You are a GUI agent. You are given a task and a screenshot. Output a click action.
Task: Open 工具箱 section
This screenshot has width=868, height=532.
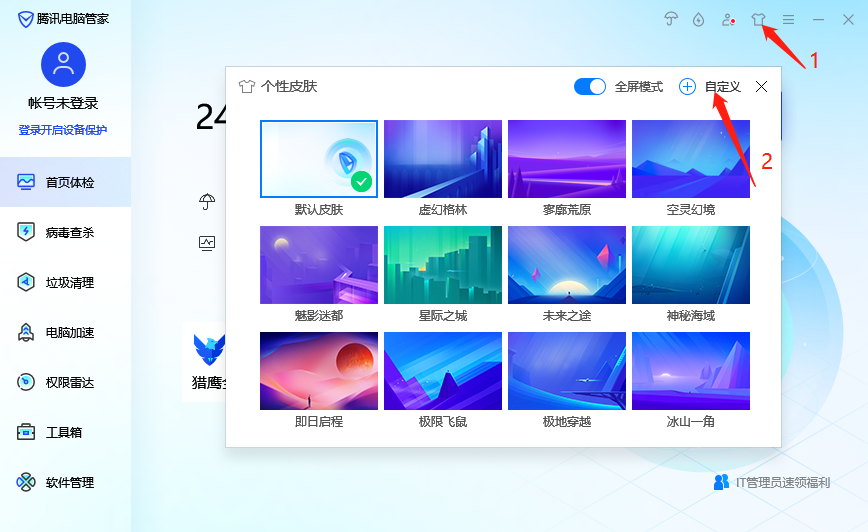tap(65, 432)
